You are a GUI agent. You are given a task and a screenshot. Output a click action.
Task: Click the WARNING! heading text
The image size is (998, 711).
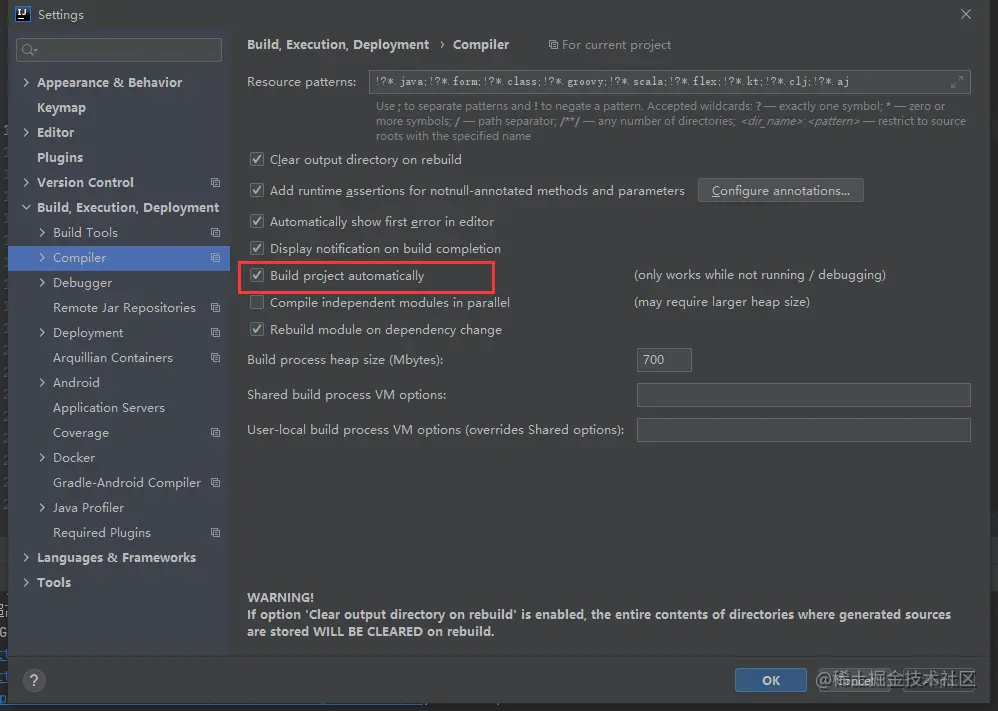pos(280,597)
